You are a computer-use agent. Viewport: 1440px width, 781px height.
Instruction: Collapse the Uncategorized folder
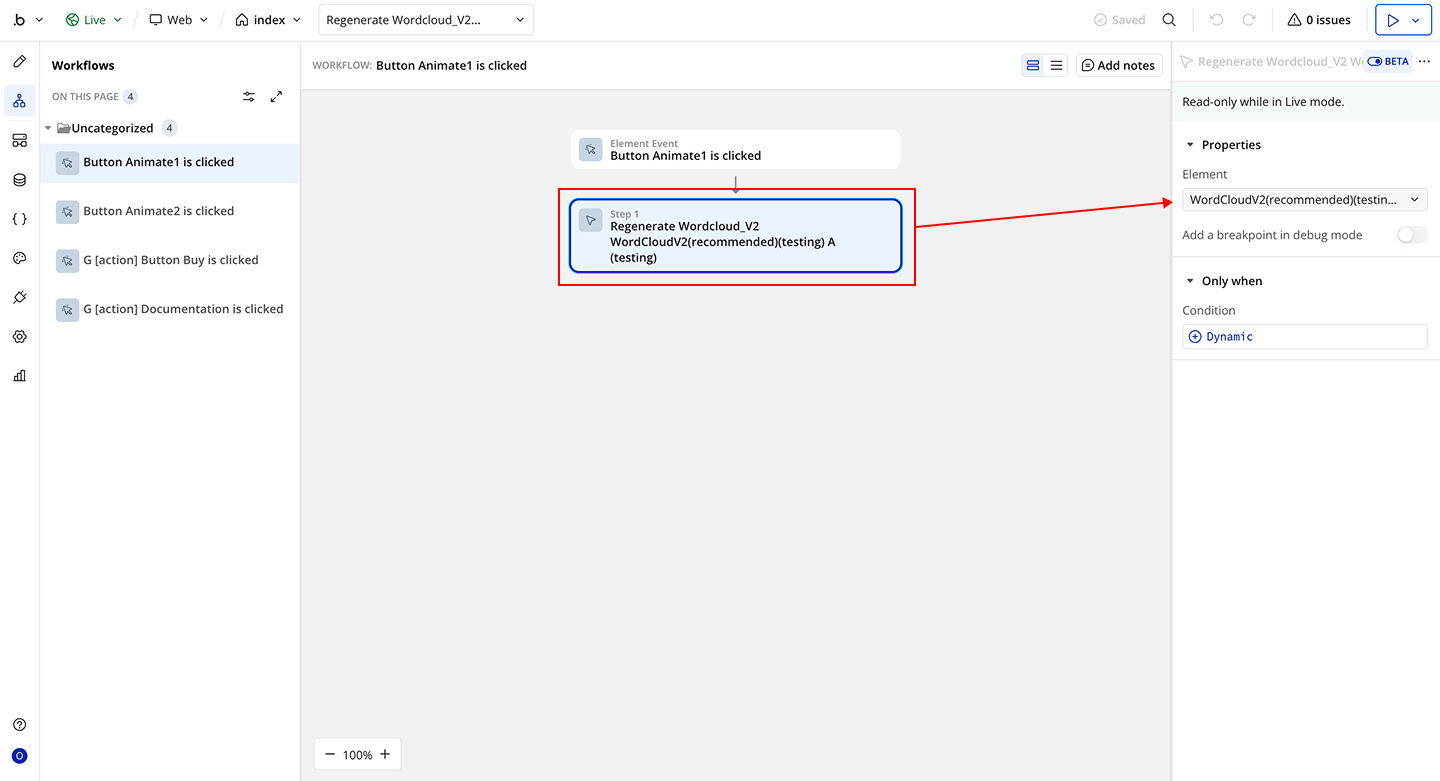pos(48,128)
